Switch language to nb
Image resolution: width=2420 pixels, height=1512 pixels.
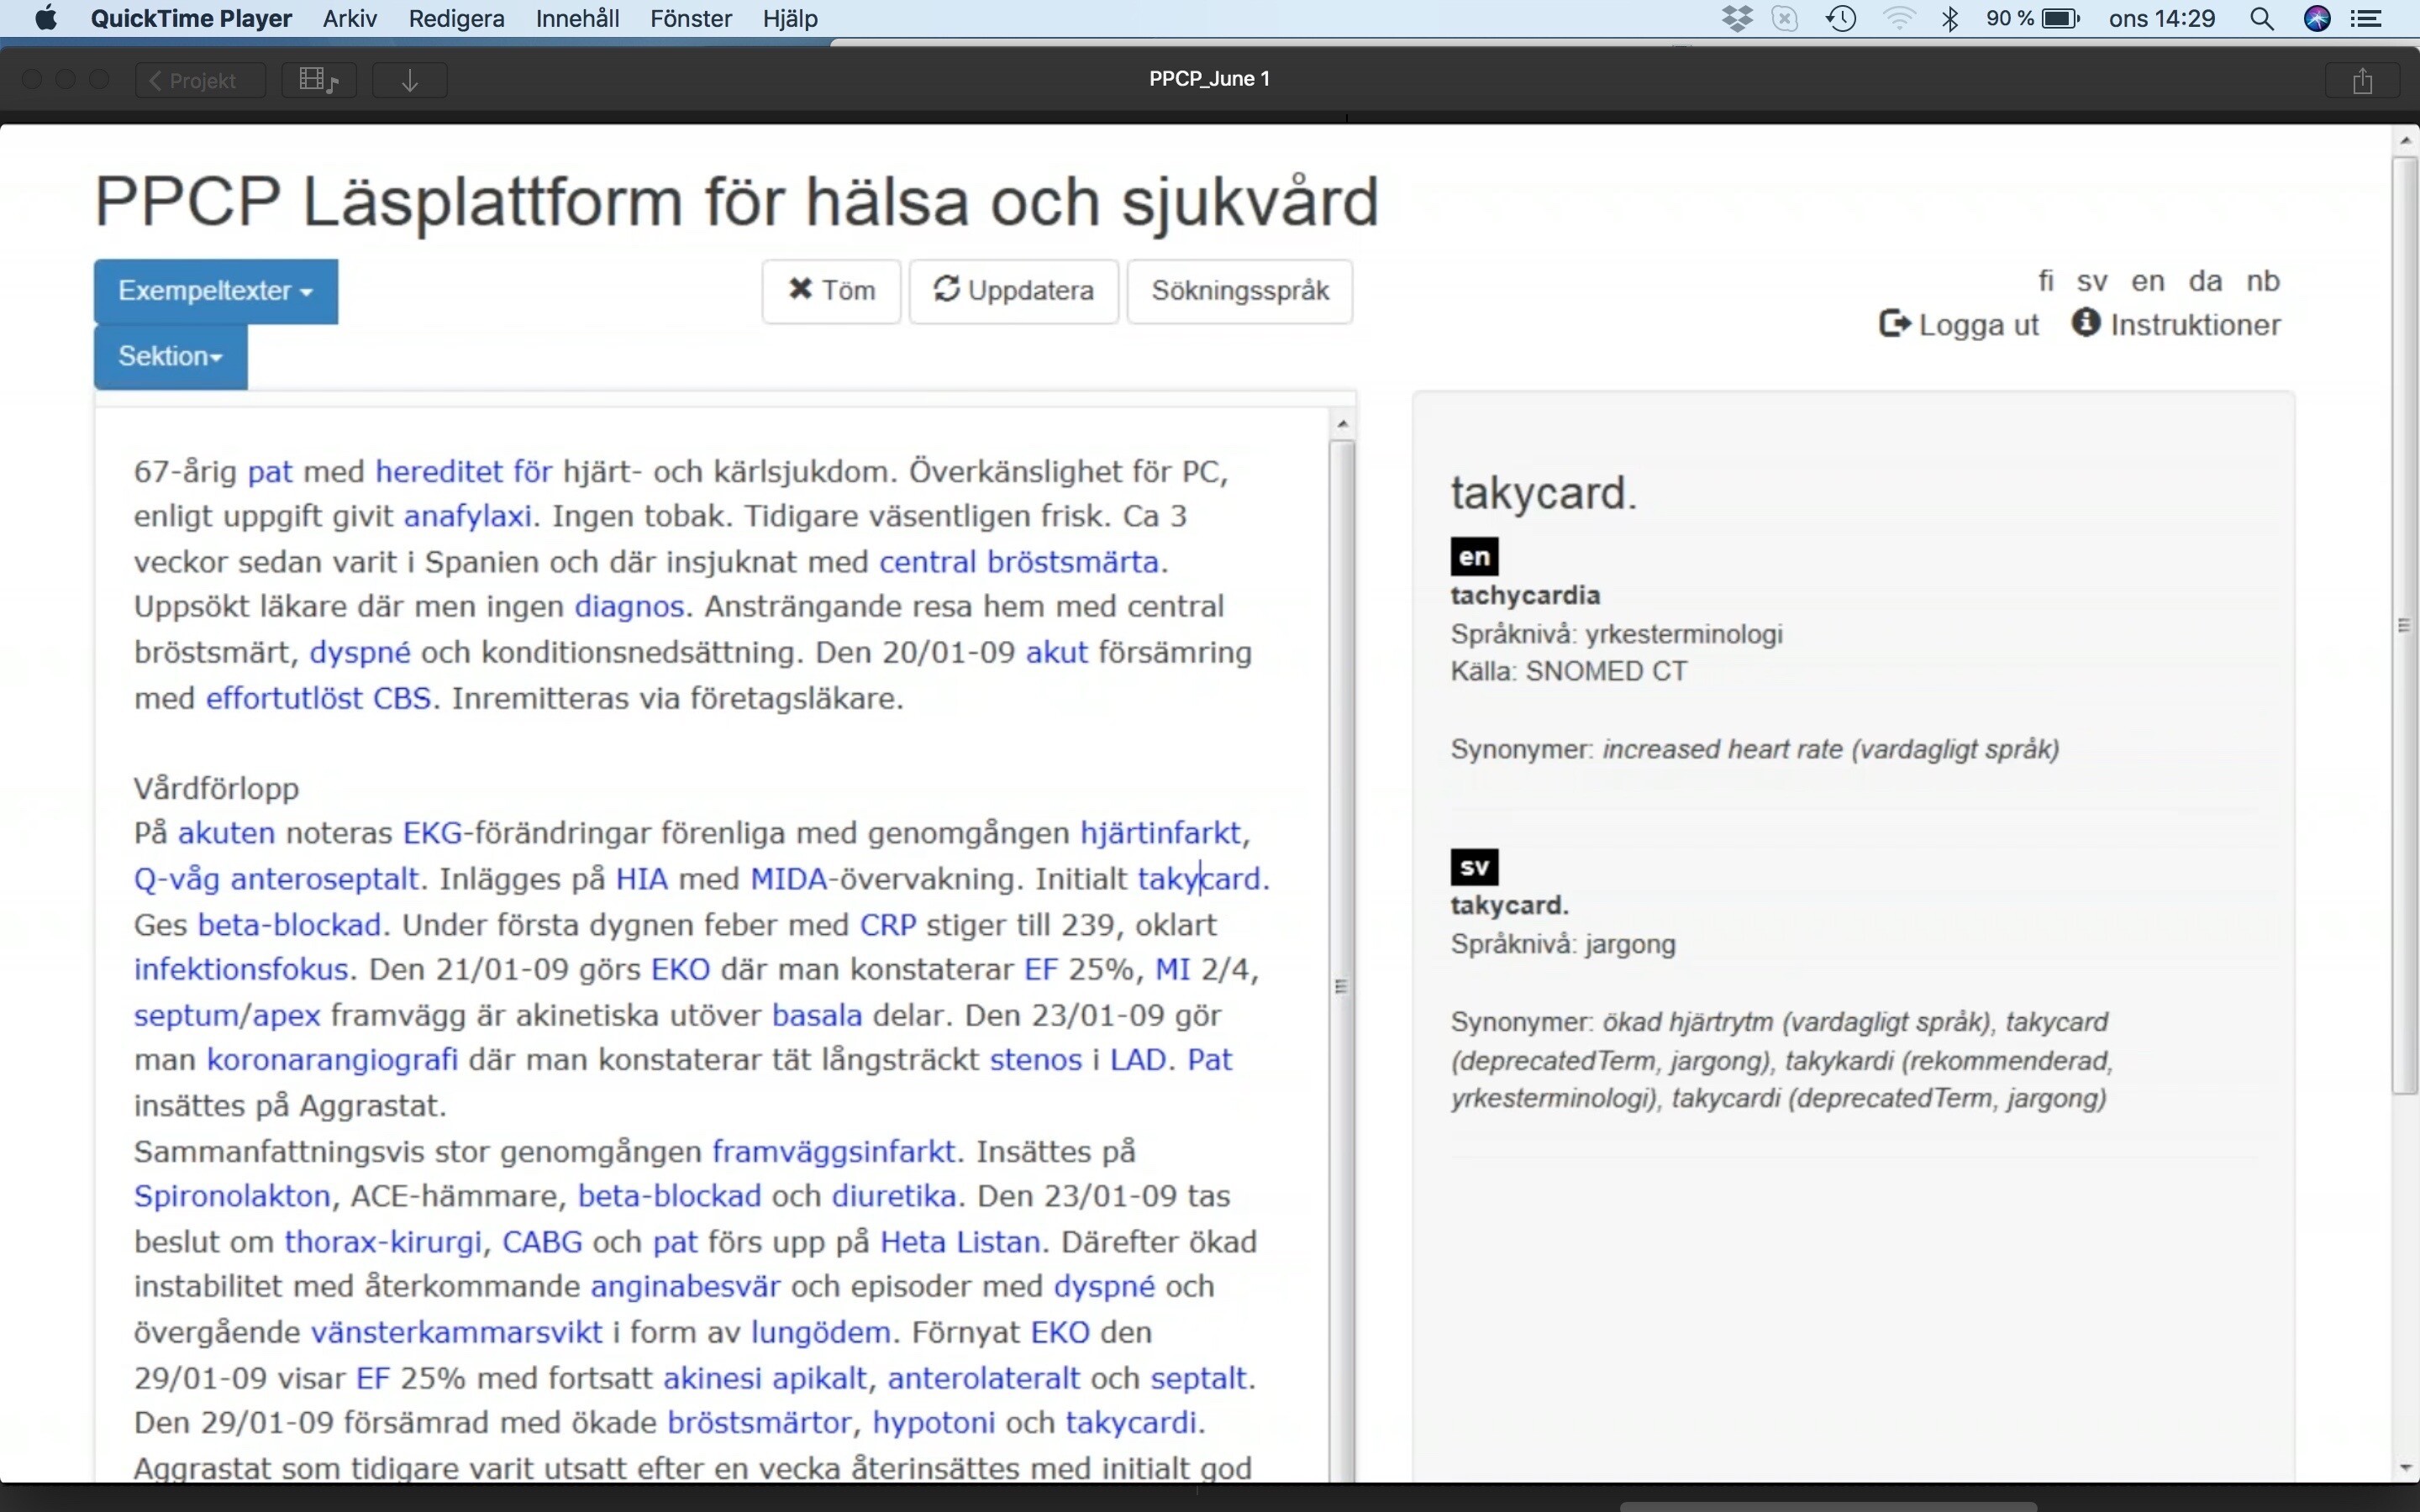point(2263,281)
